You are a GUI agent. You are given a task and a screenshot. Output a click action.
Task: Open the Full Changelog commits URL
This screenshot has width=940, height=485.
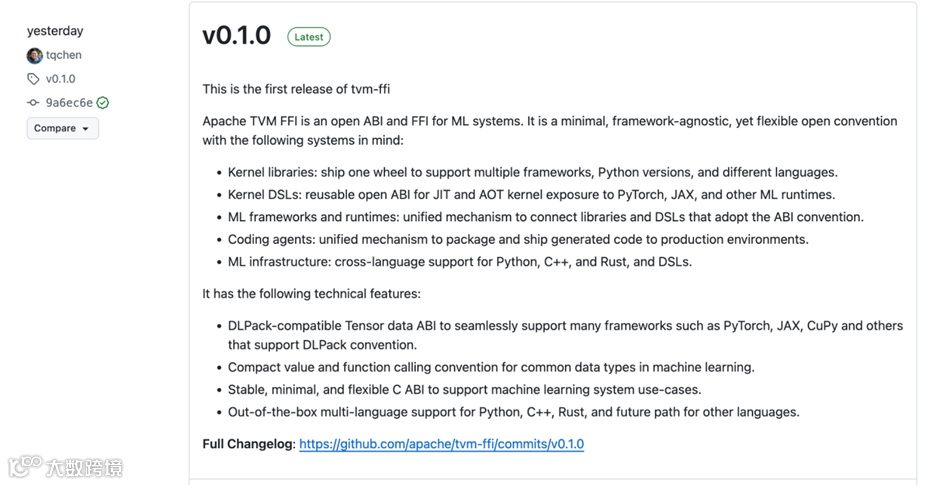pos(441,444)
